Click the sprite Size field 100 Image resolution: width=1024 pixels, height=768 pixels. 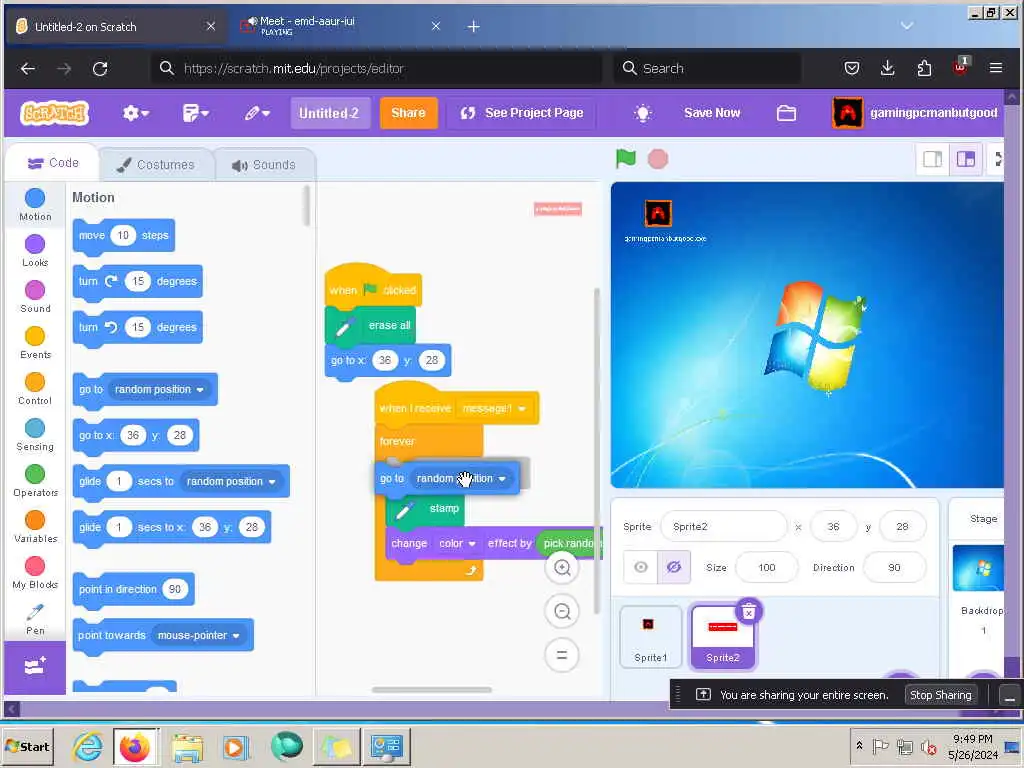click(x=767, y=568)
